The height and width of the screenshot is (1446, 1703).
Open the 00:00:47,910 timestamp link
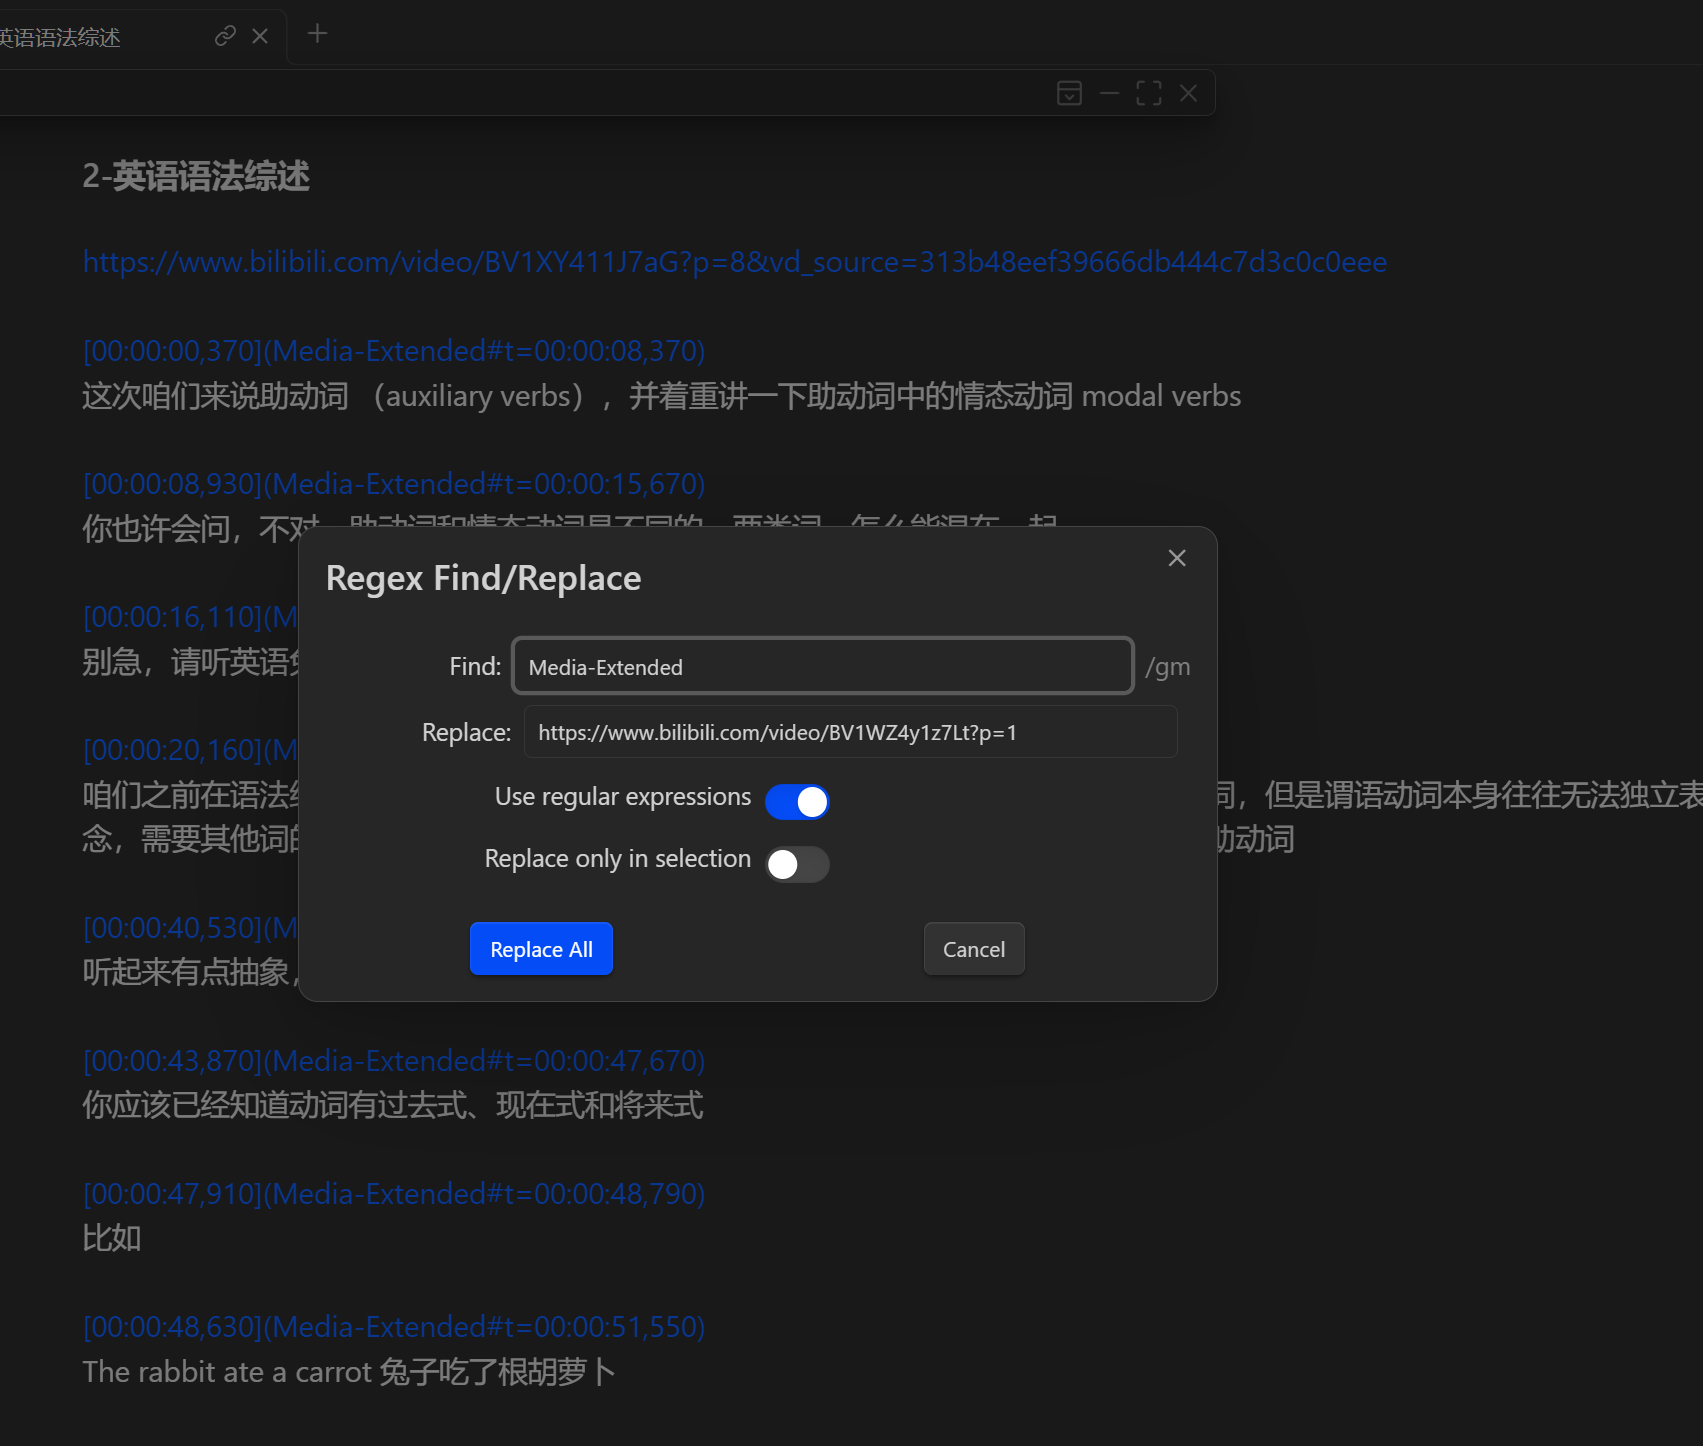pyautogui.click(x=393, y=1194)
